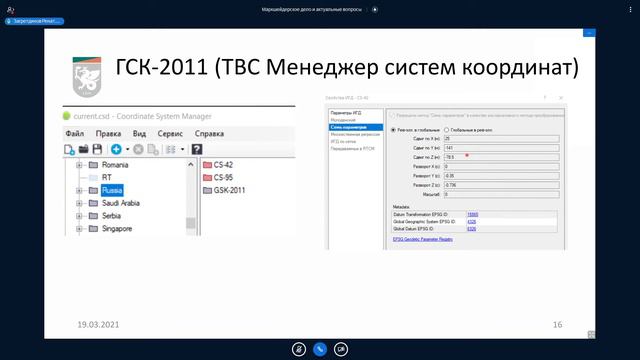640x360 pixels.
Task: Click the Copy document toolbar icon
Action: [x=153, y=149]
